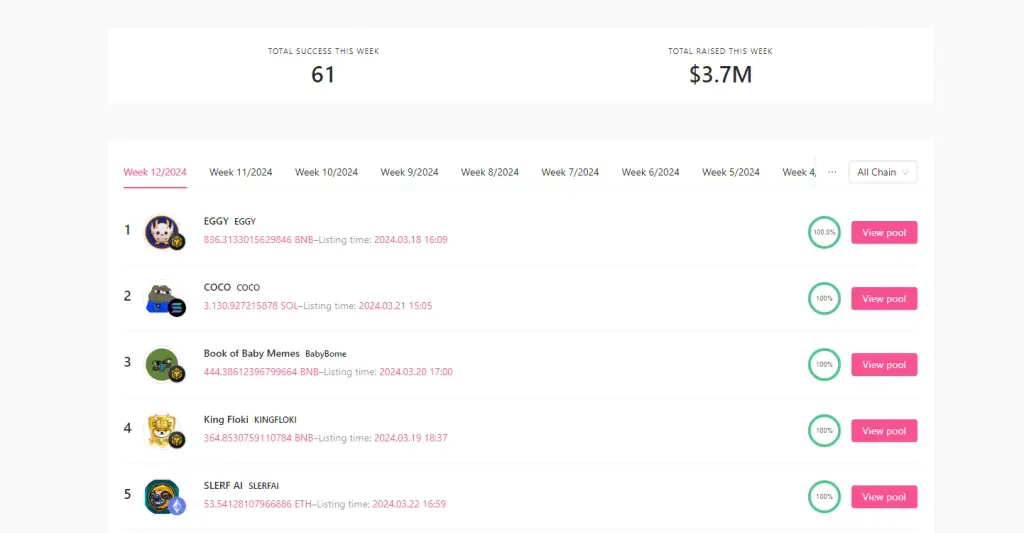Open the Week 8/2024 tab
The height and width of the screenshot is (533, 1024).
pos(490,172)
